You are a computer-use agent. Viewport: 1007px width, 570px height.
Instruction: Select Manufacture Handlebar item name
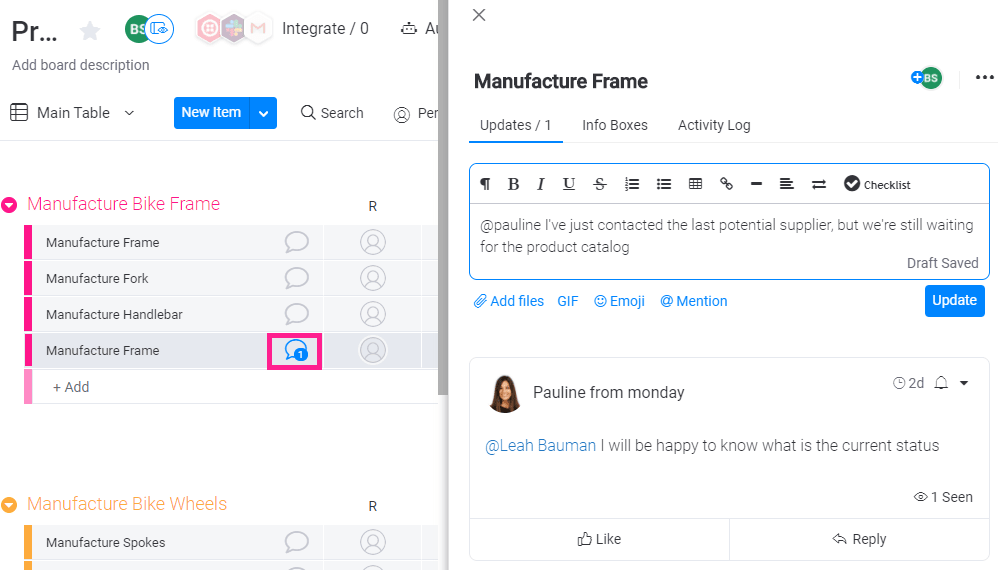click(x=114, y=315)
